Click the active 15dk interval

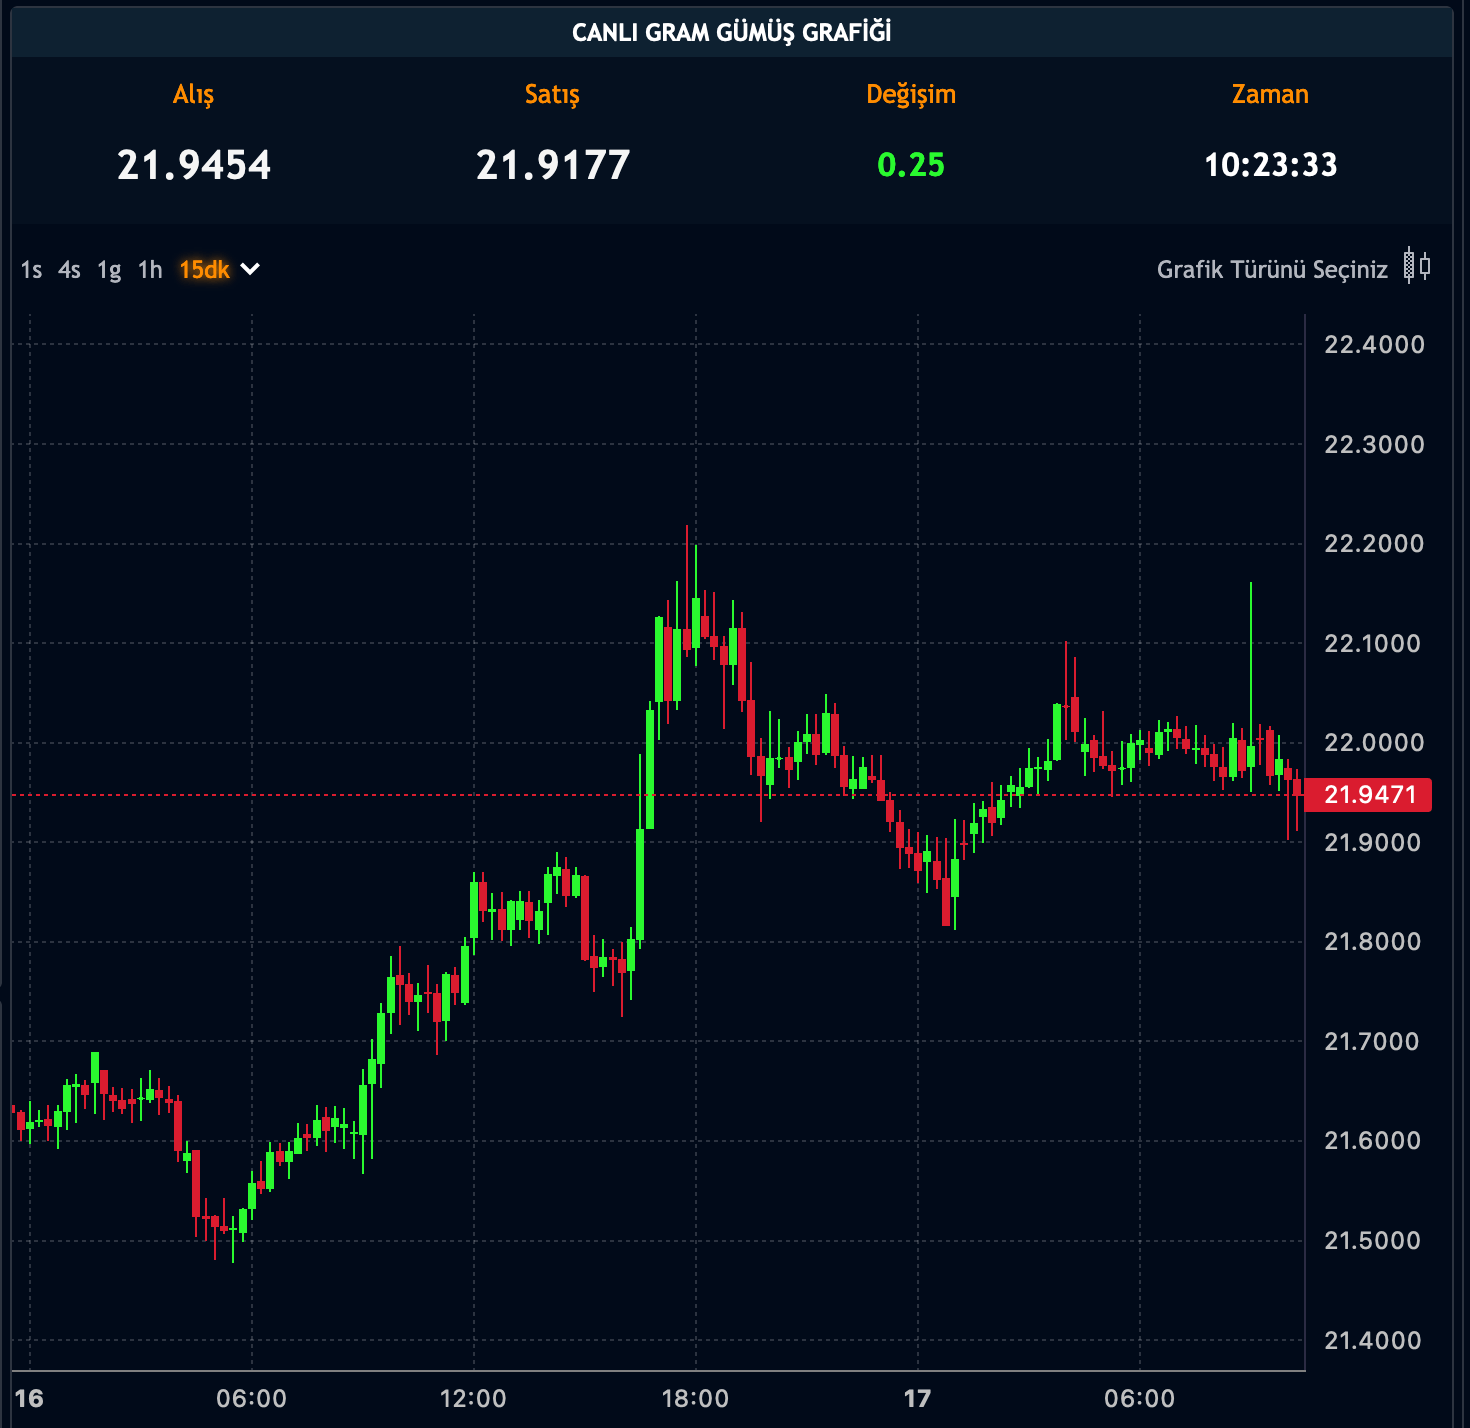[x=204, y=270]
